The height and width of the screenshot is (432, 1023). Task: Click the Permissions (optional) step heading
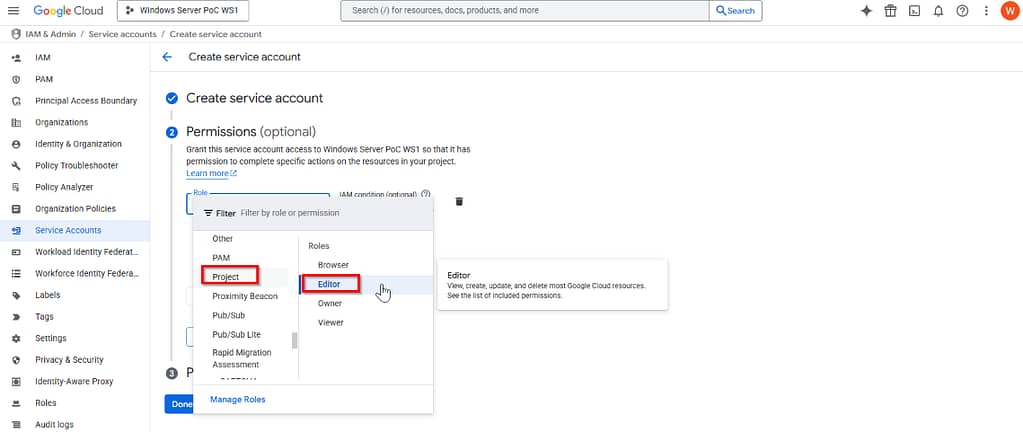click(251, 132)
